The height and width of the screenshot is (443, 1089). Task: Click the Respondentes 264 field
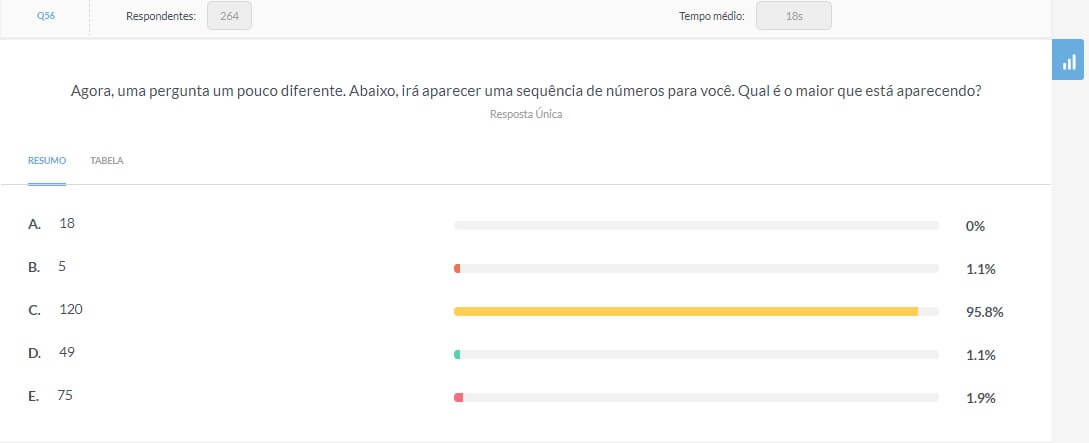pos(229,16)
